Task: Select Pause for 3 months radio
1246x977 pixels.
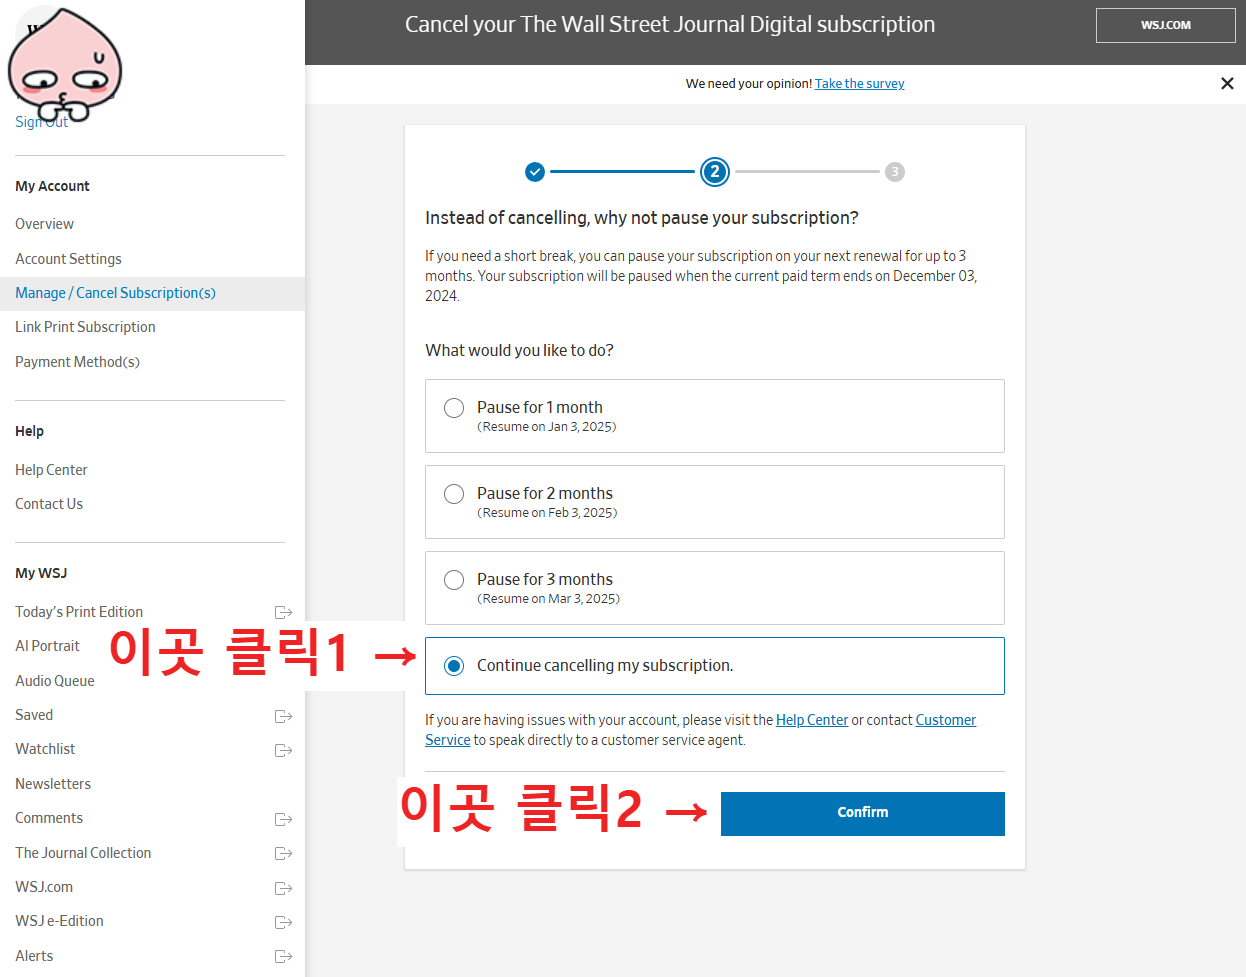Action: pyautogui.click(x=454, y=580)
